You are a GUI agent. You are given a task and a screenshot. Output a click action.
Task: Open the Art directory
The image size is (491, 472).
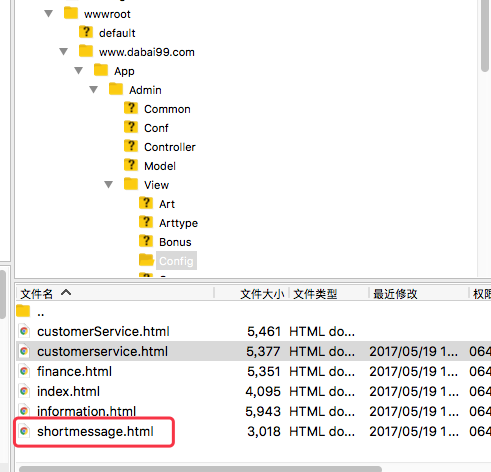[x=167, y=204]
